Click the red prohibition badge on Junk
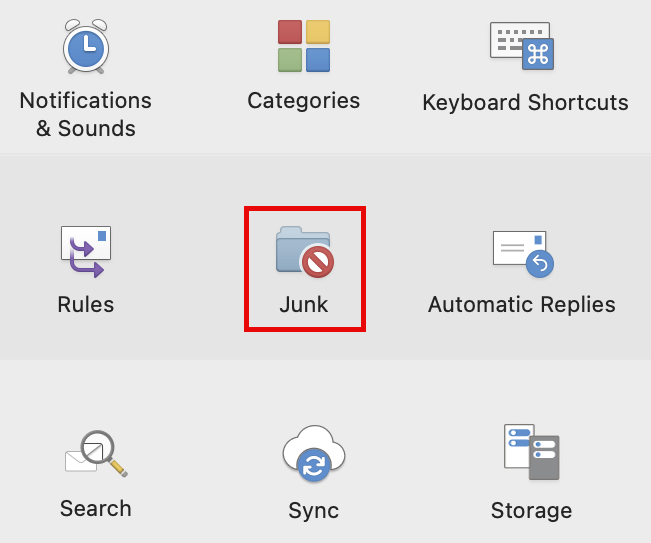 click(317, 262)
